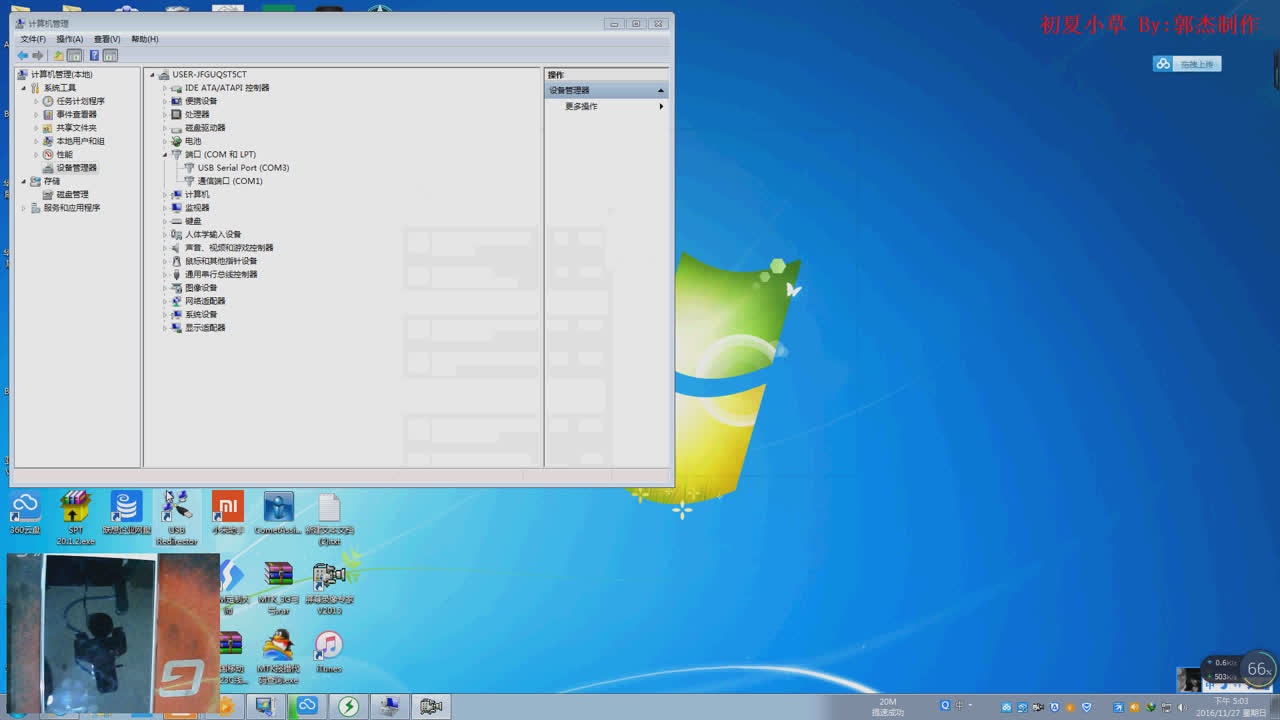Open the 360云盘 desktop shortcut

(x=25, y=512)
